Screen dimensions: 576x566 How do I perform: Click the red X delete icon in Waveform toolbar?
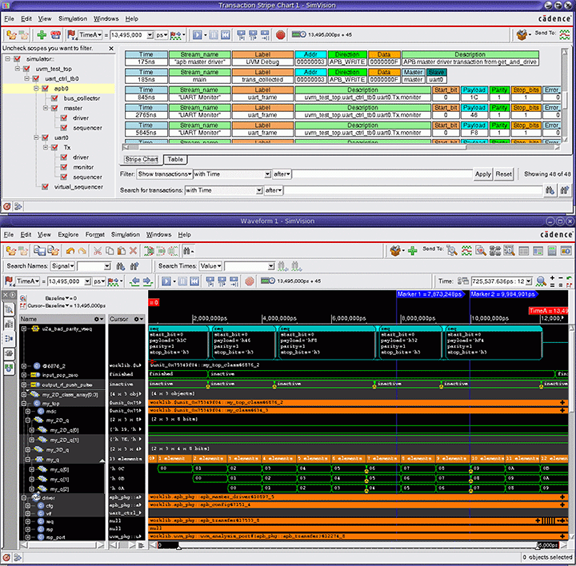(x=133, y=251)
